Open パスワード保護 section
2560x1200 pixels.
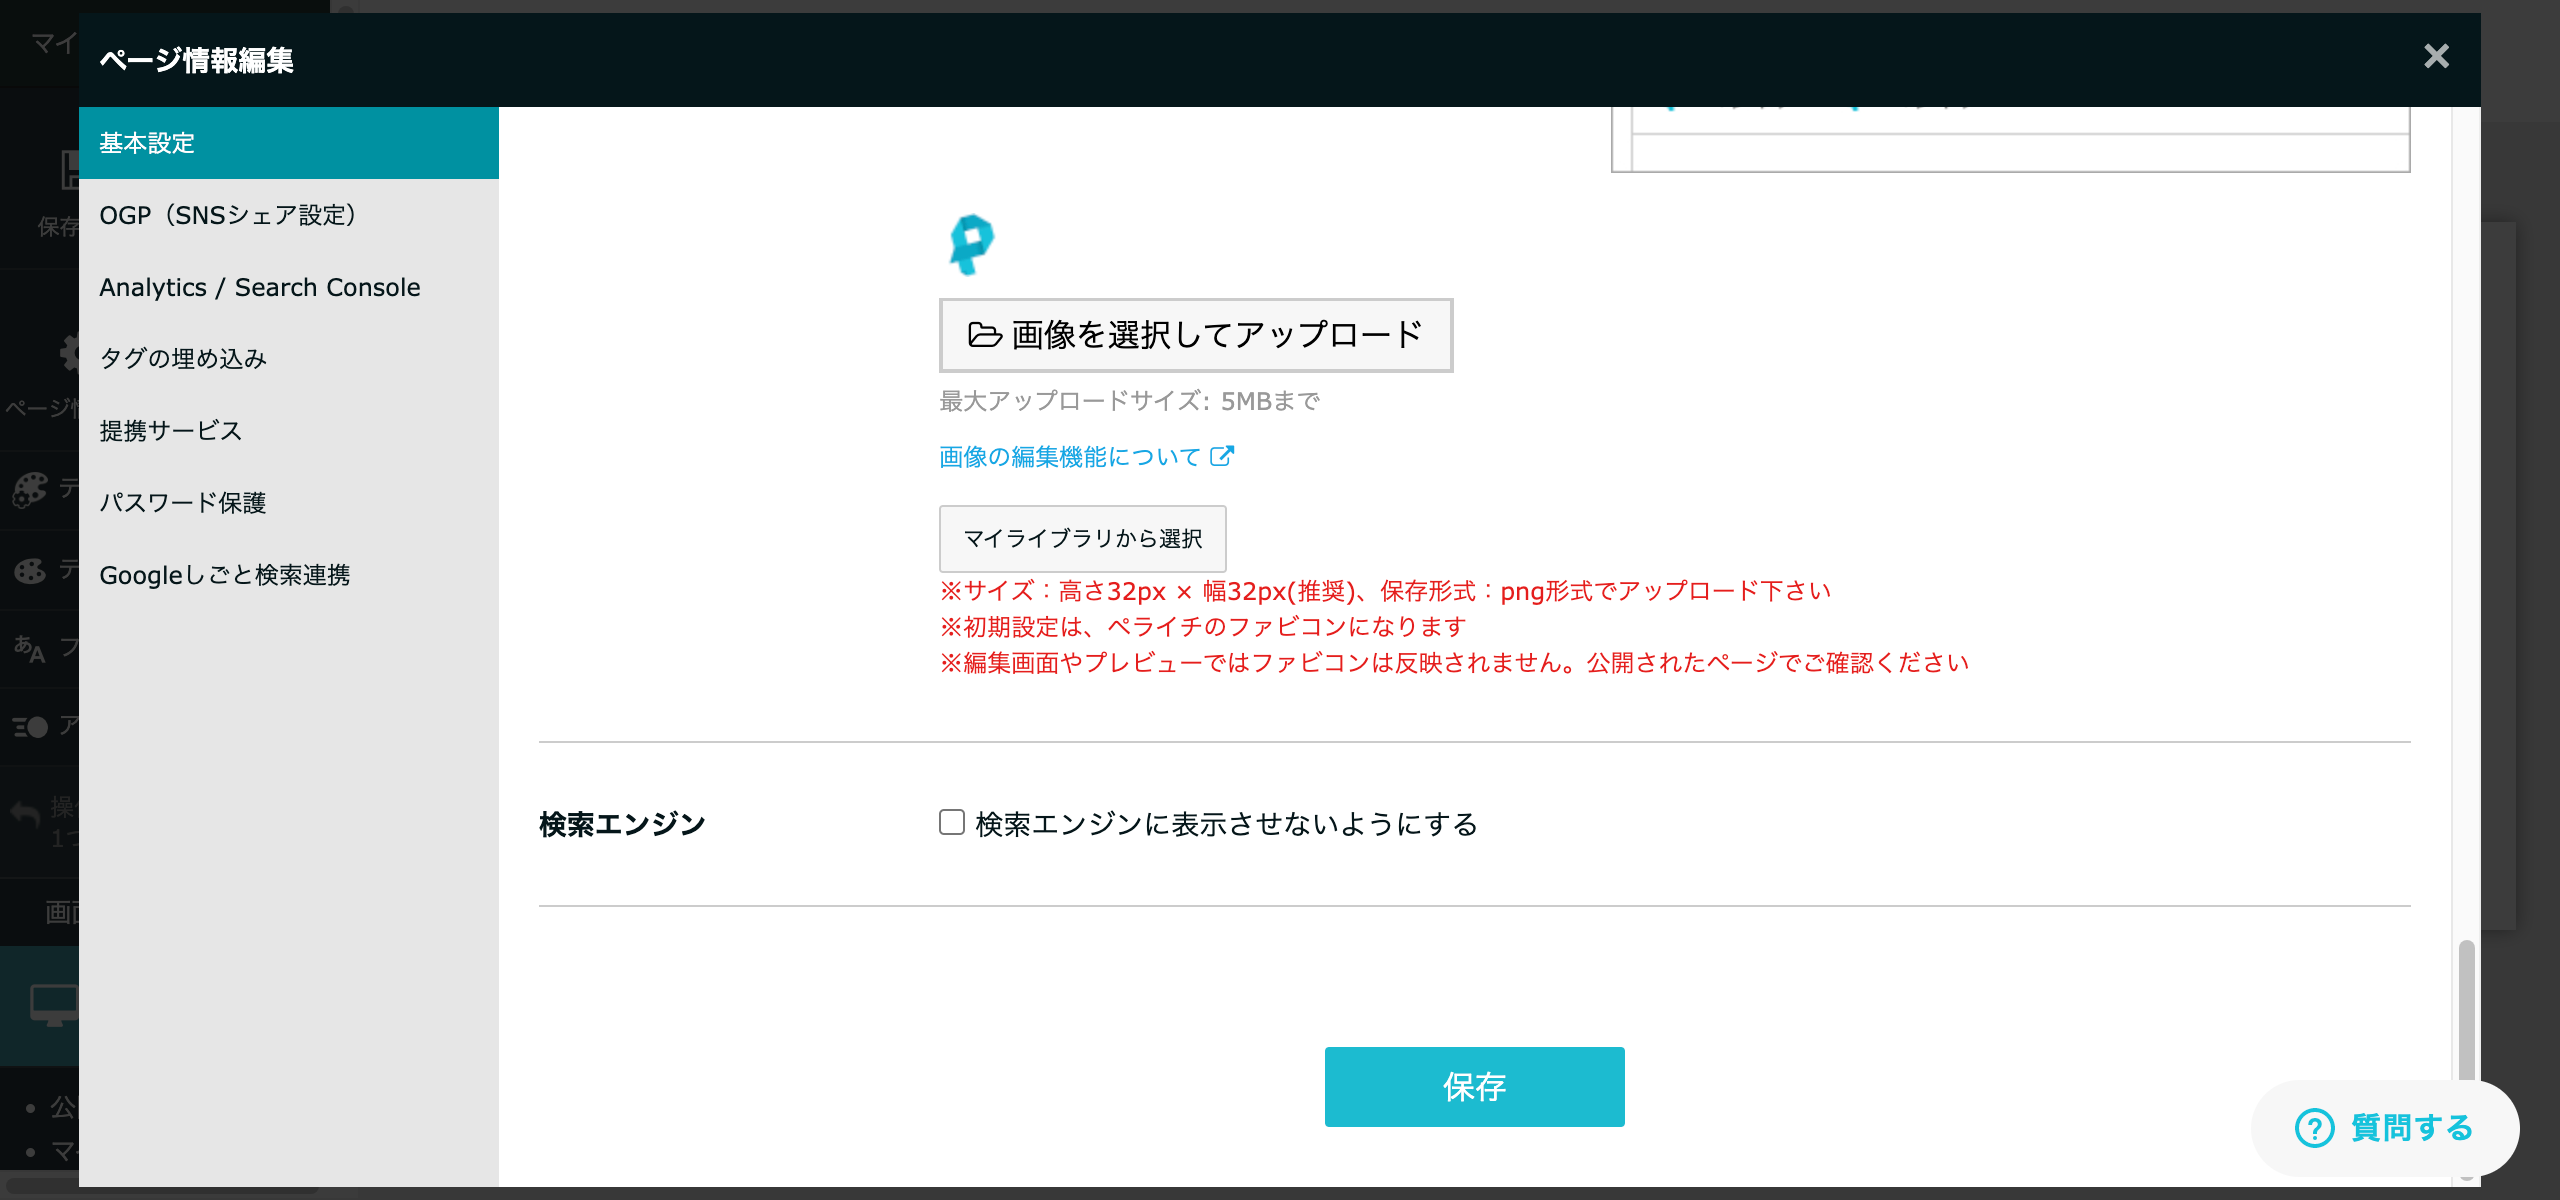click(289, 503)
